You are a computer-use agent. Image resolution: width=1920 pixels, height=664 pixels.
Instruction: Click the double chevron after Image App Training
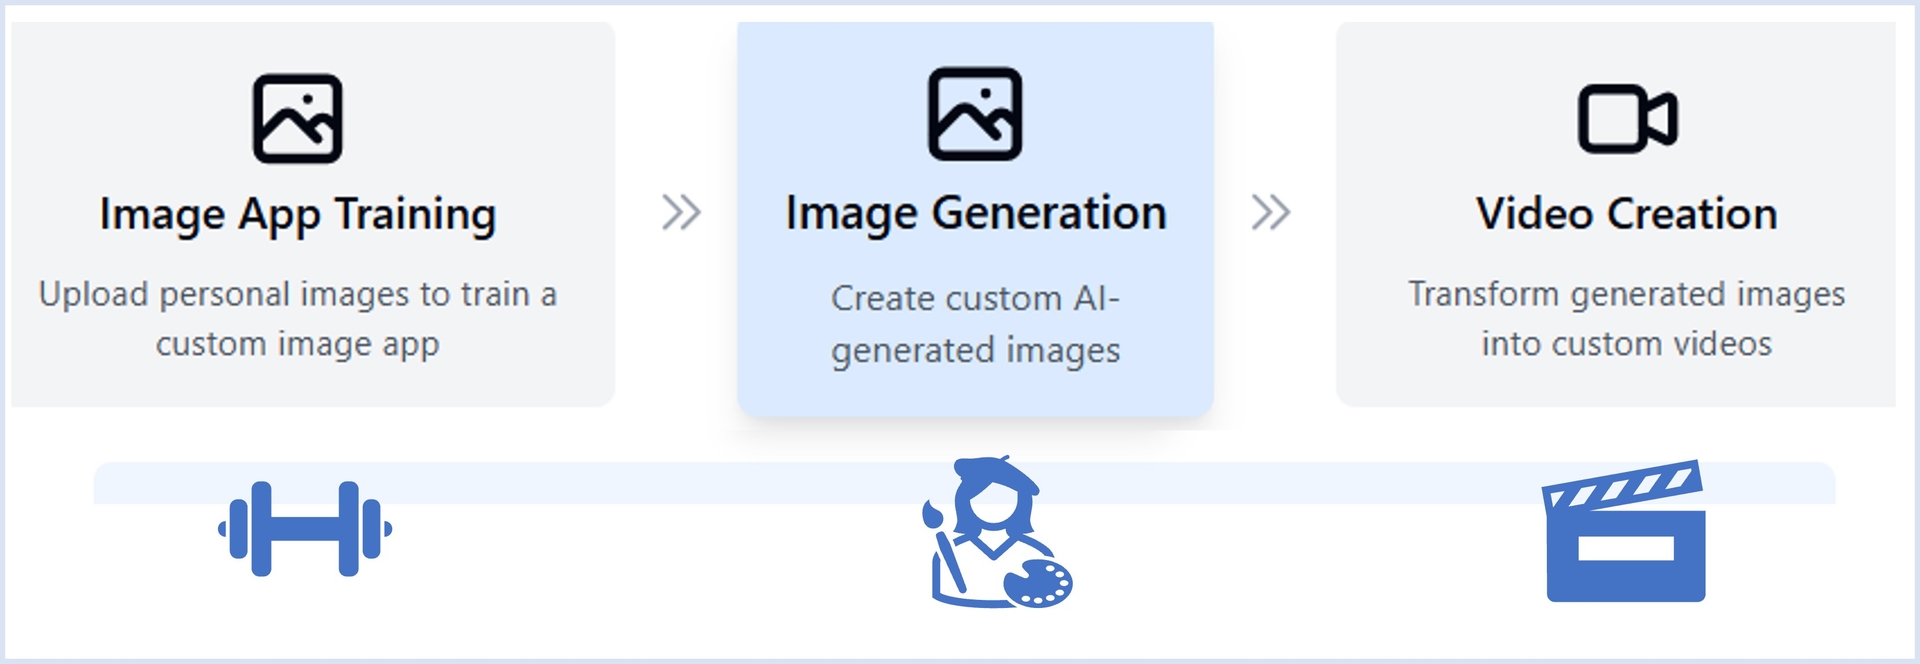tap(681, 212)
